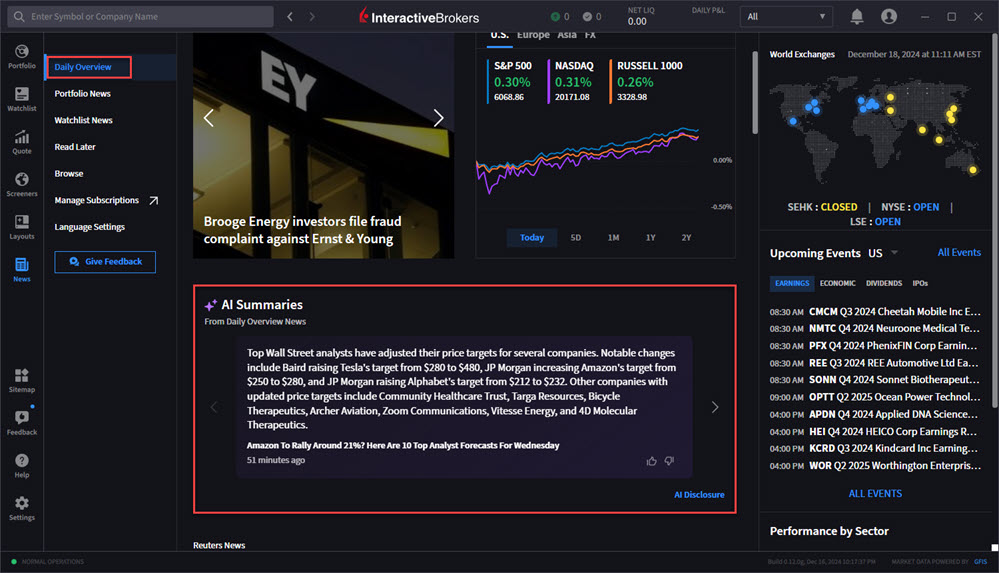Open the Help sidebar icon
999x573 pixels.
tap(22, 465)
